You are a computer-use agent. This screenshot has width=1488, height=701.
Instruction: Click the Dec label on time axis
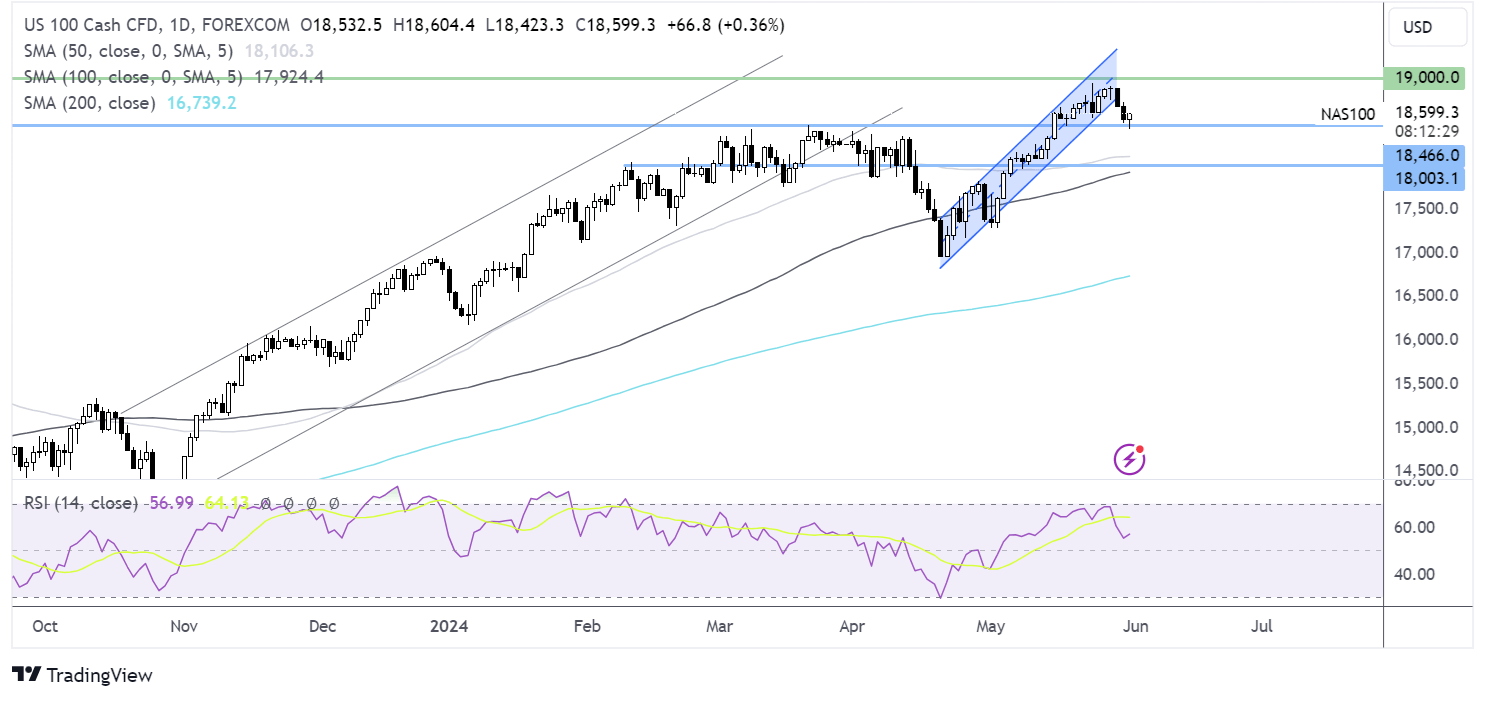322,627
